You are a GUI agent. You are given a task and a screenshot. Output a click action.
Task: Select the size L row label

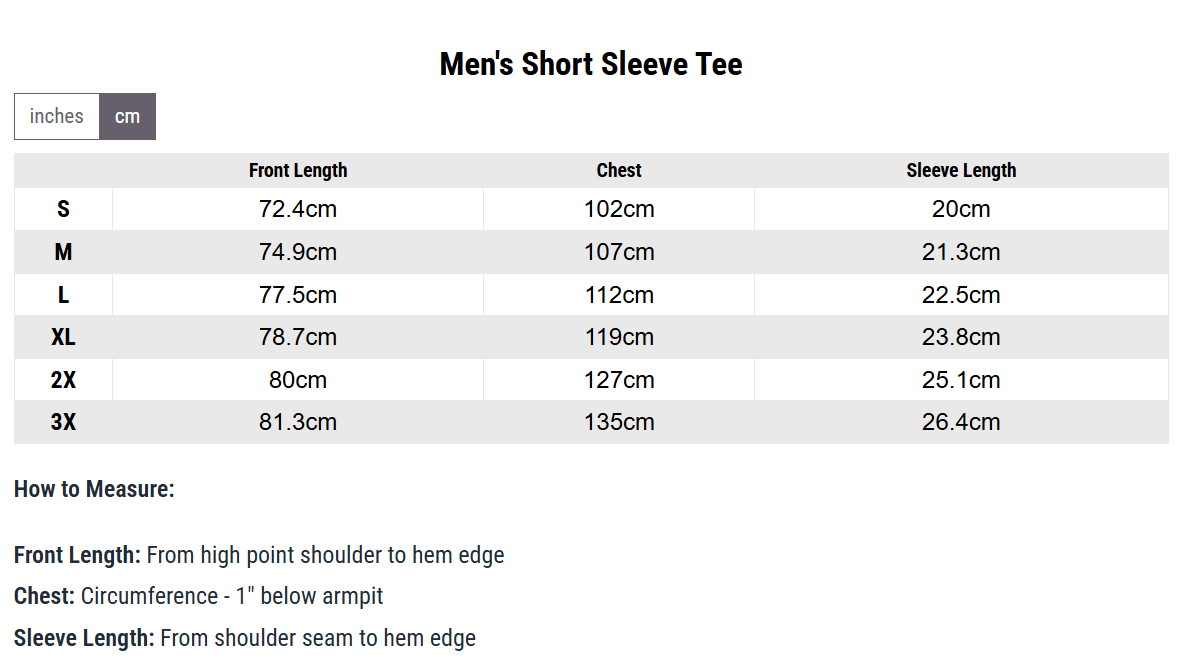63,295
